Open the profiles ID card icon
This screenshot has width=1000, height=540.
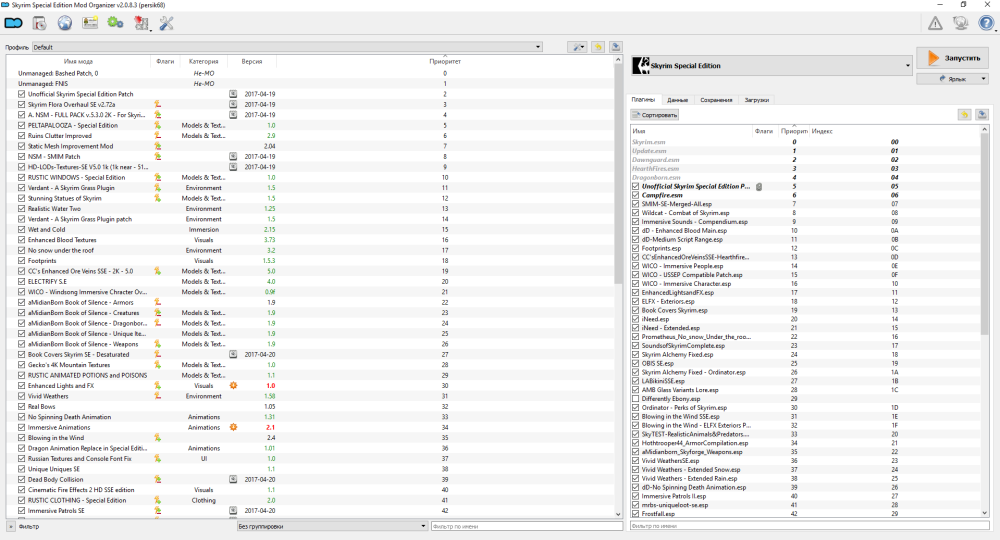tap(90, 24)
